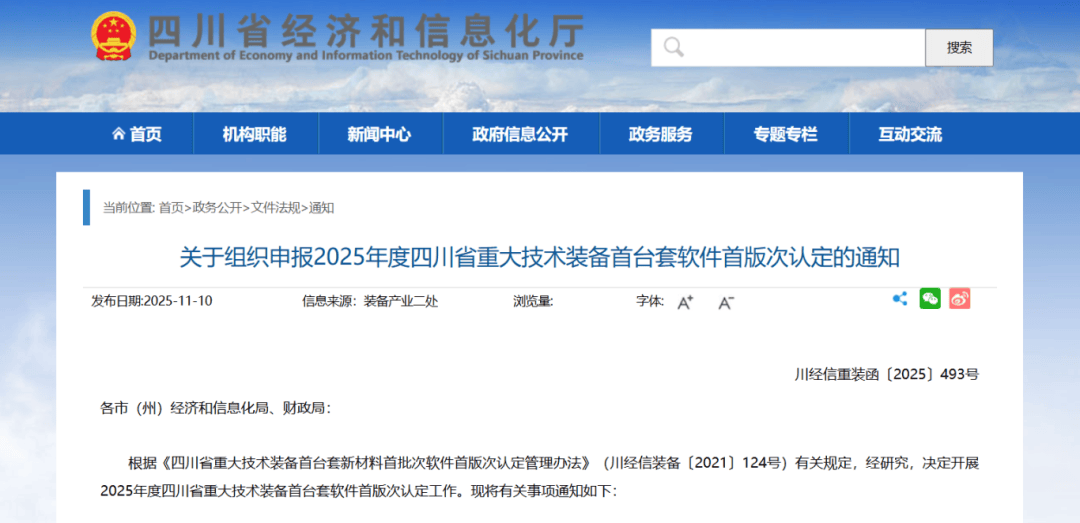Click the national emblem logo
1080x523 pixels.
113,37
